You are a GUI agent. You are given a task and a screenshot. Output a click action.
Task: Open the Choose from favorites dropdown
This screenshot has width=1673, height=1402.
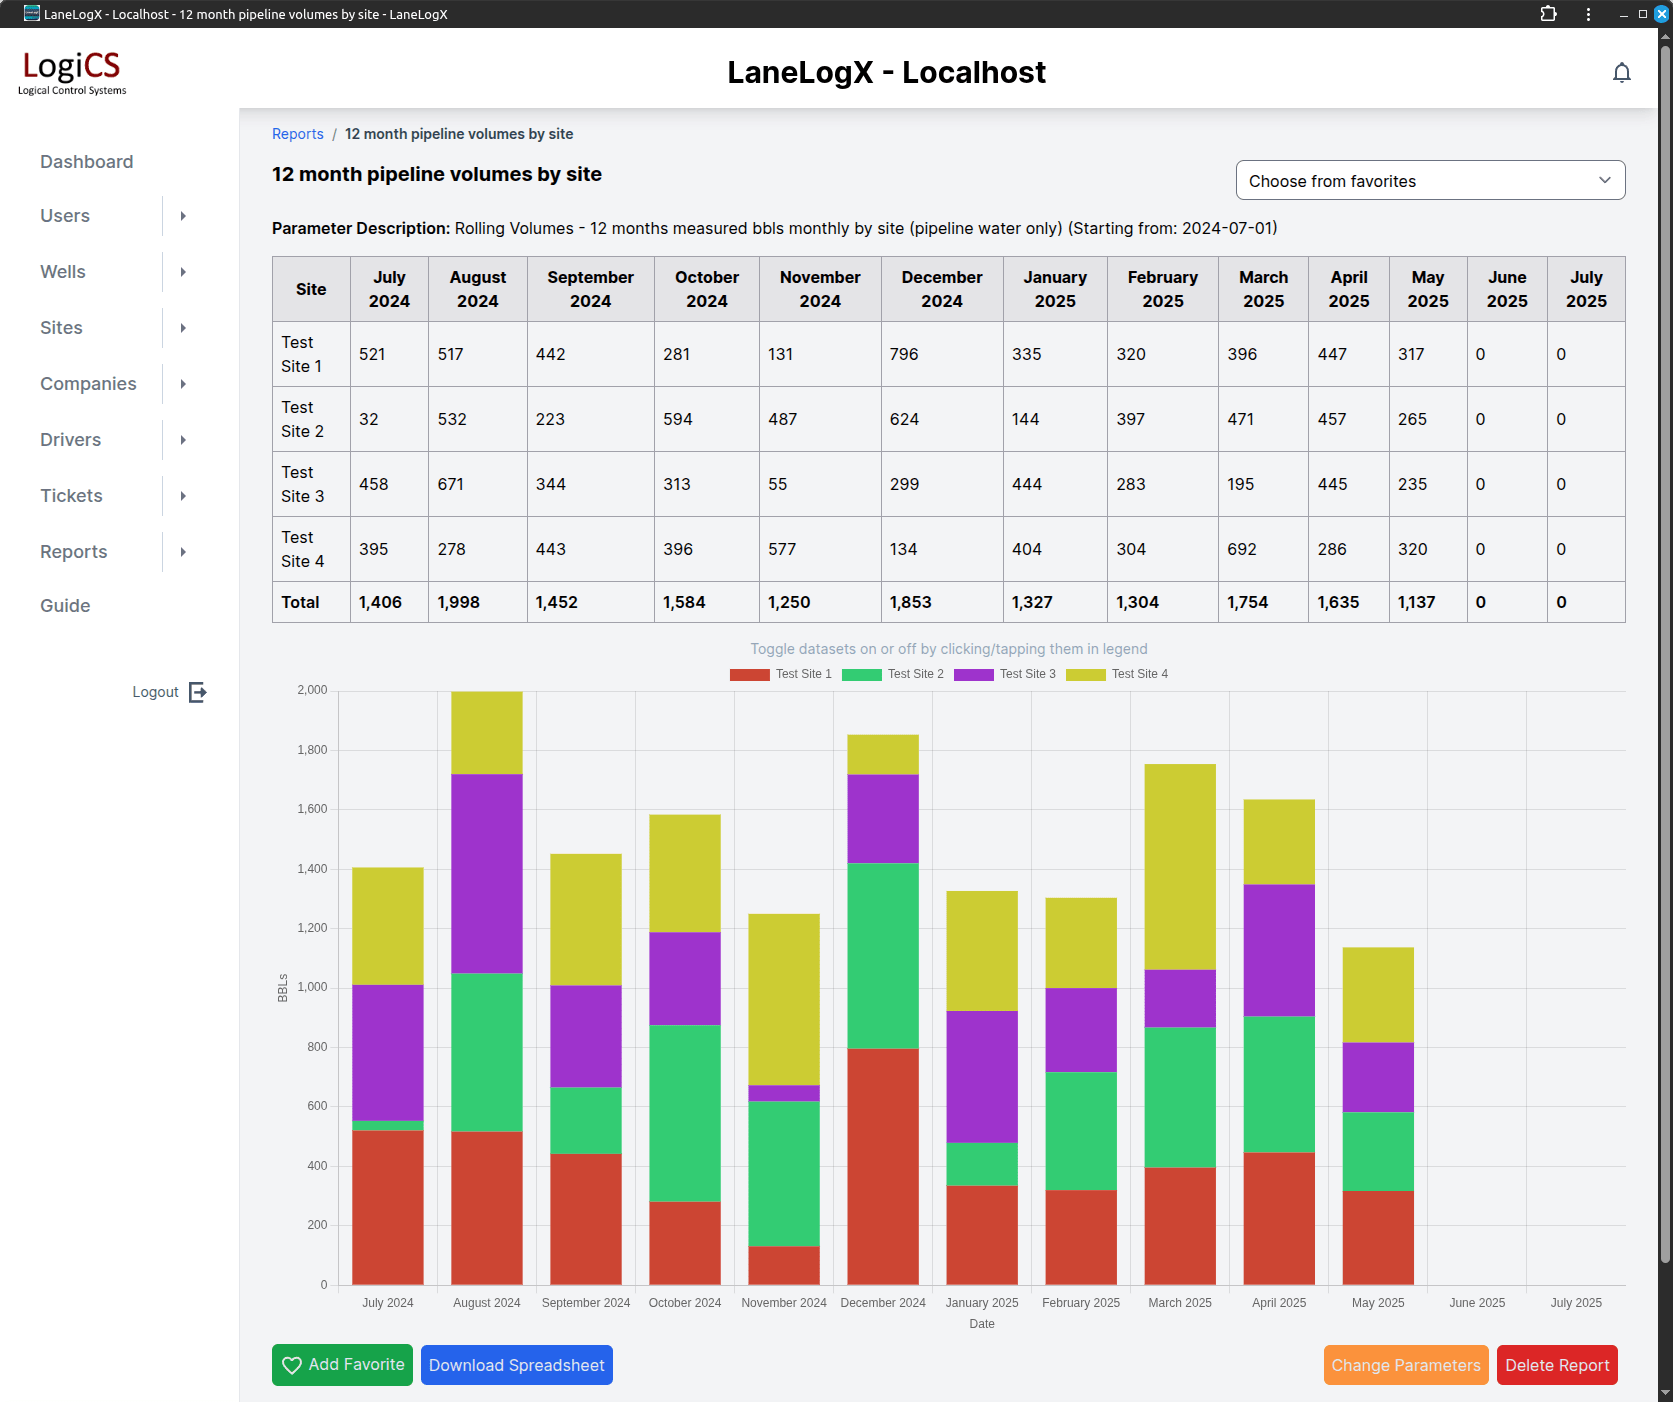tap(1430, 181)
